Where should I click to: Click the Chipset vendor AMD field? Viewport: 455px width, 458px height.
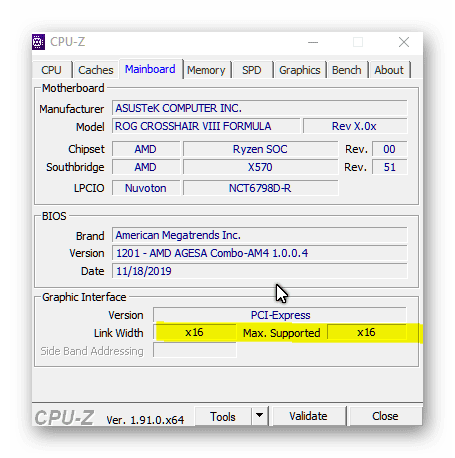point(146,149)
